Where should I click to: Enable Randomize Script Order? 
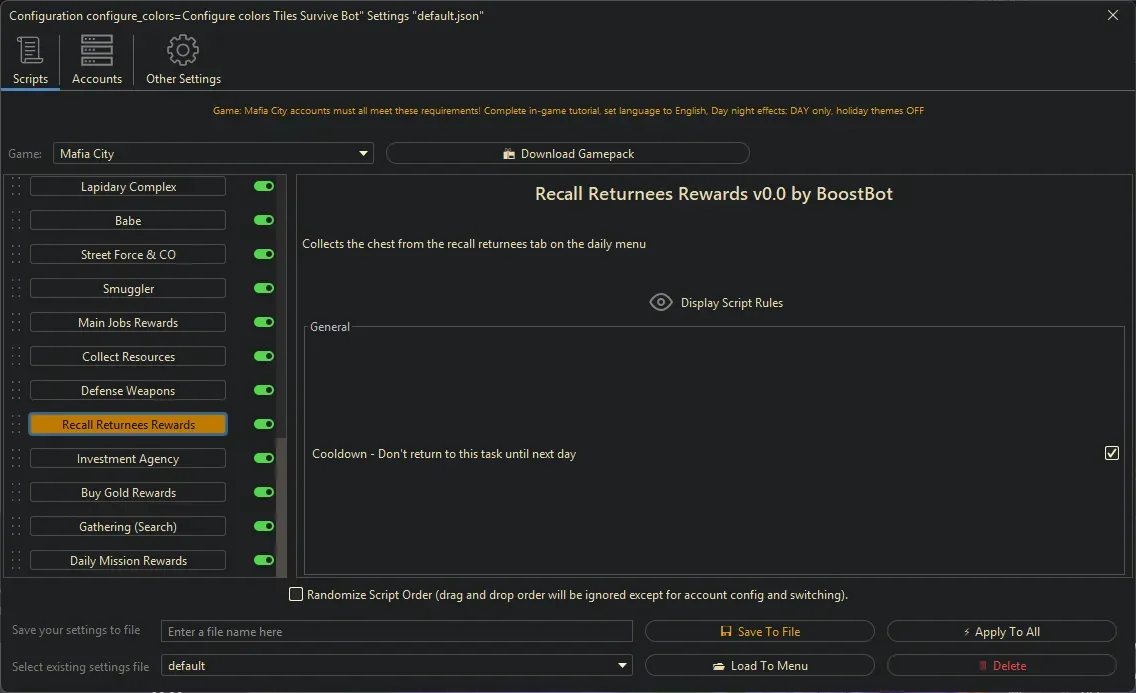coord(296,594)
